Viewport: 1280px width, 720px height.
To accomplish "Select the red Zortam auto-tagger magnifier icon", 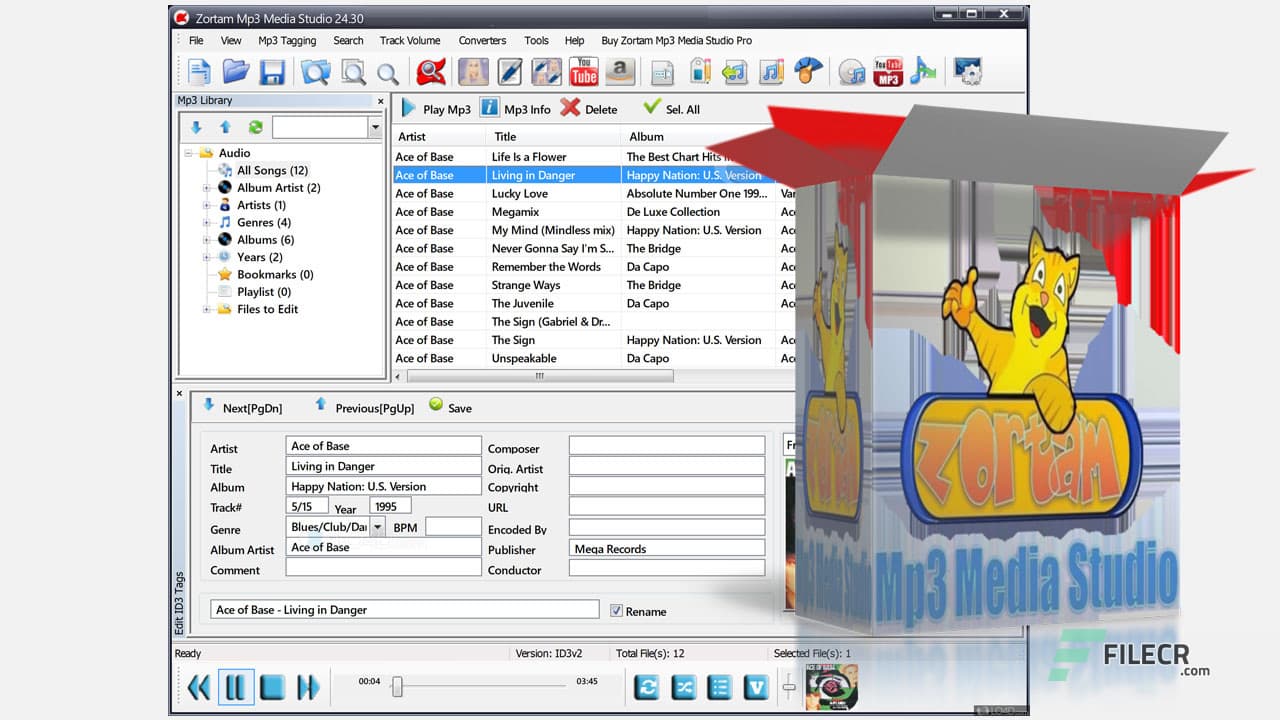I will 428,71.
